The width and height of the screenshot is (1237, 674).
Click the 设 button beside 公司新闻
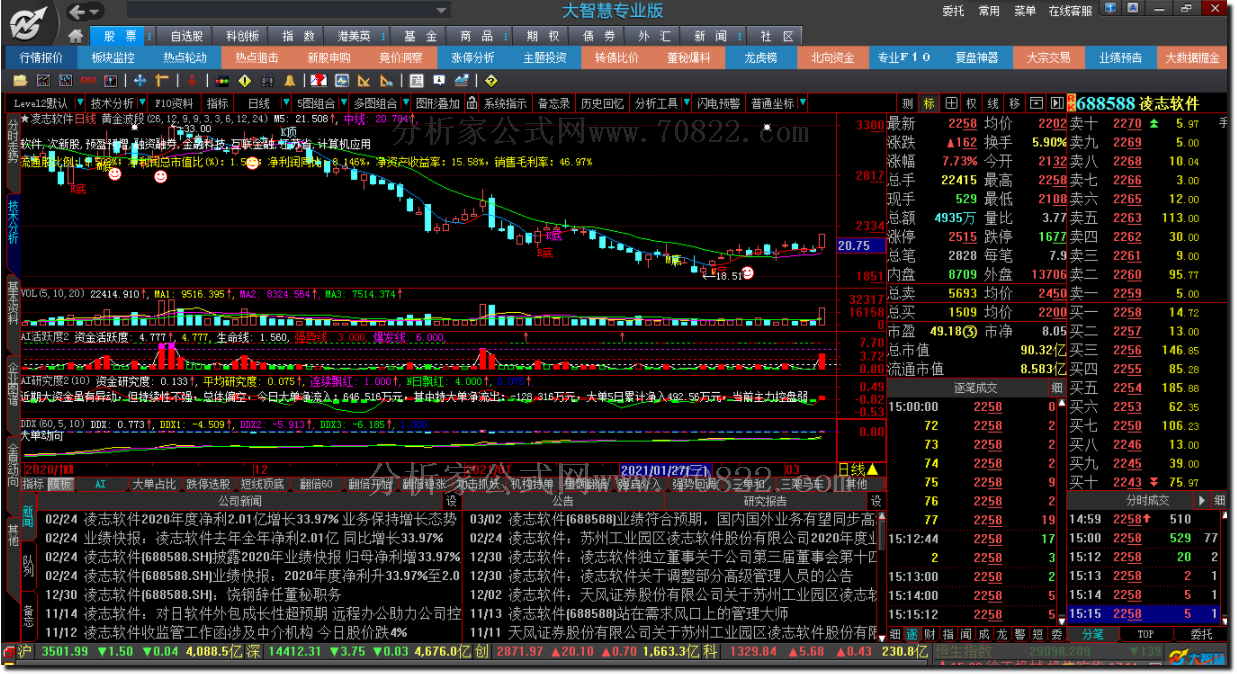pos(452,500)
